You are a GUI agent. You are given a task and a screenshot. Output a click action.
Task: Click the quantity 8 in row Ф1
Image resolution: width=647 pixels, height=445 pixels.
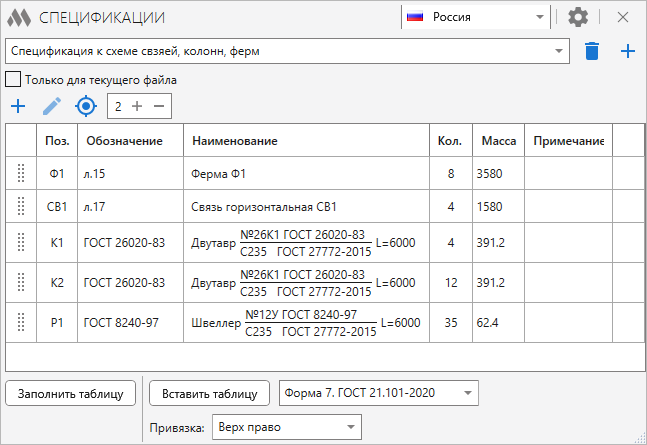click(x=451, y=173)
